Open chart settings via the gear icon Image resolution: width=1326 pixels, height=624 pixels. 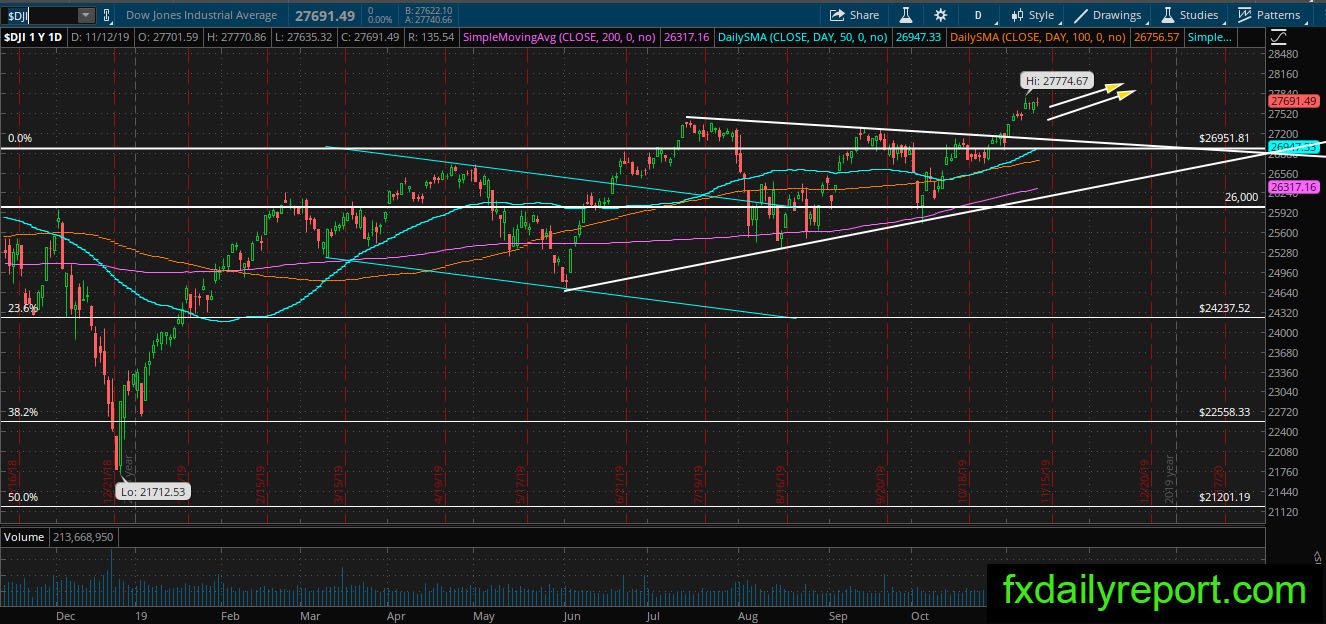(x=940, y=15)
